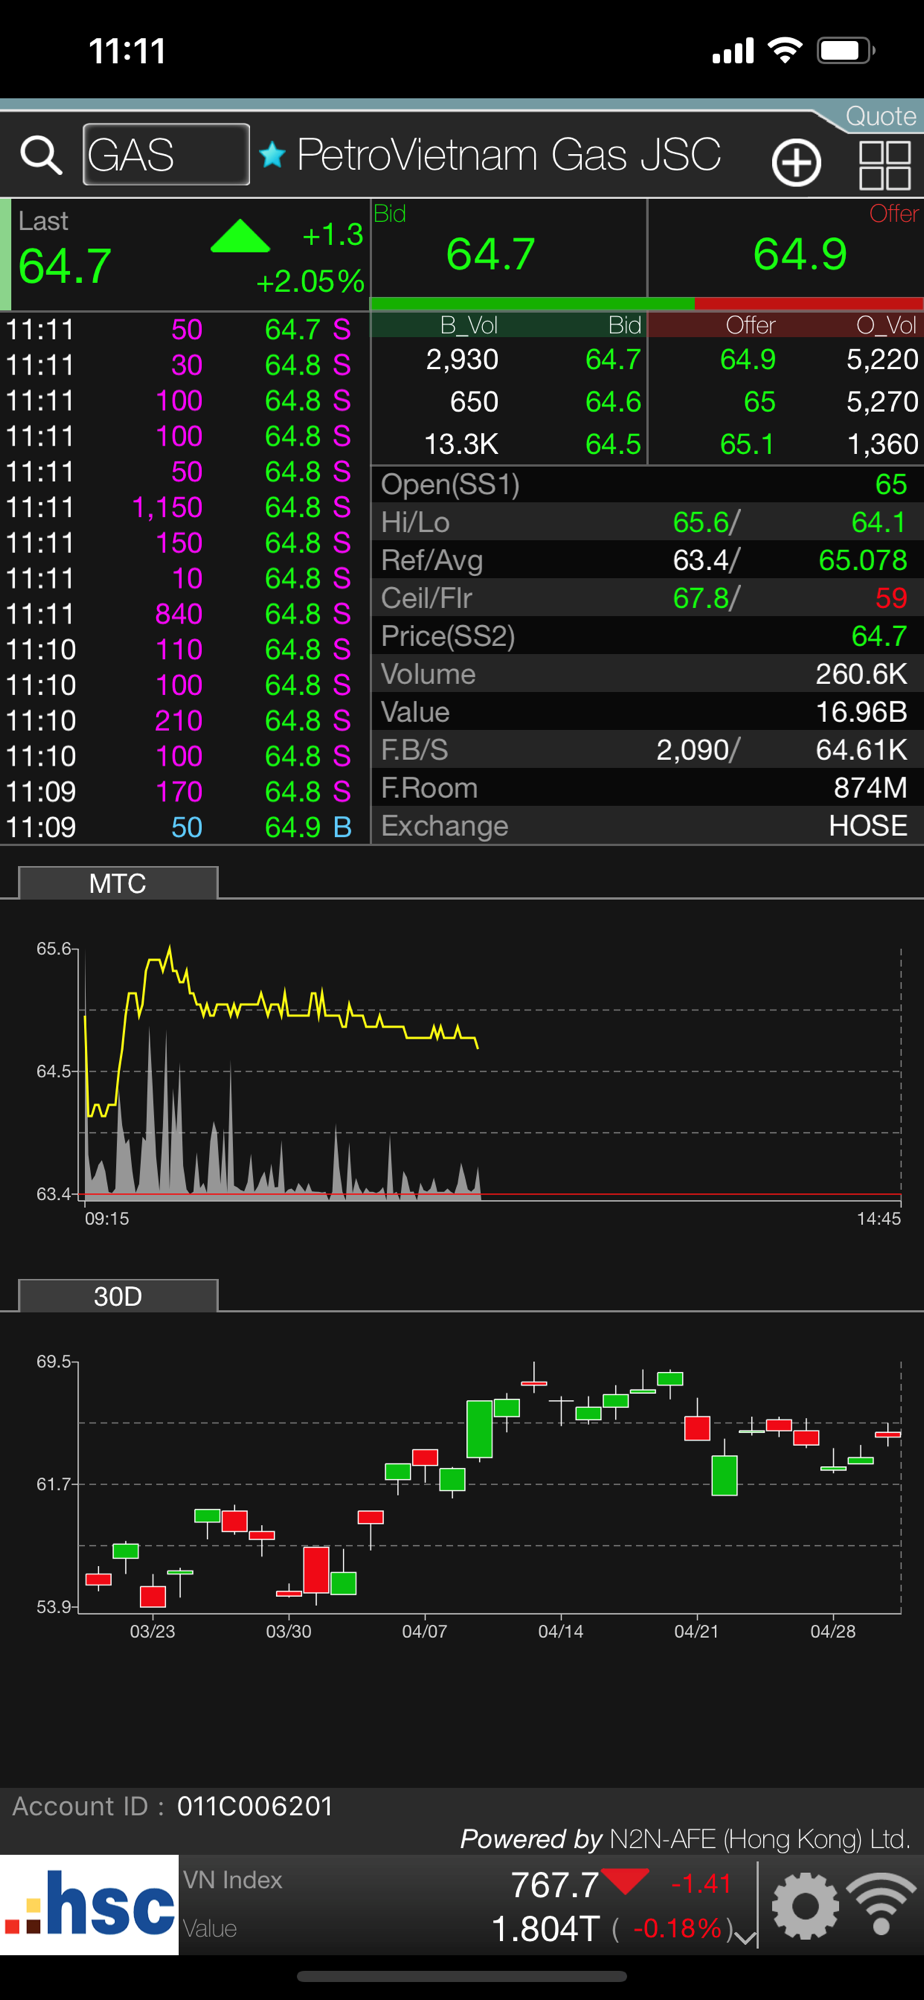Tap the 04/21 date label on 30D chart
Image resolution: width=924 pixels, height=2000 pixels.
click(696, 1631)
